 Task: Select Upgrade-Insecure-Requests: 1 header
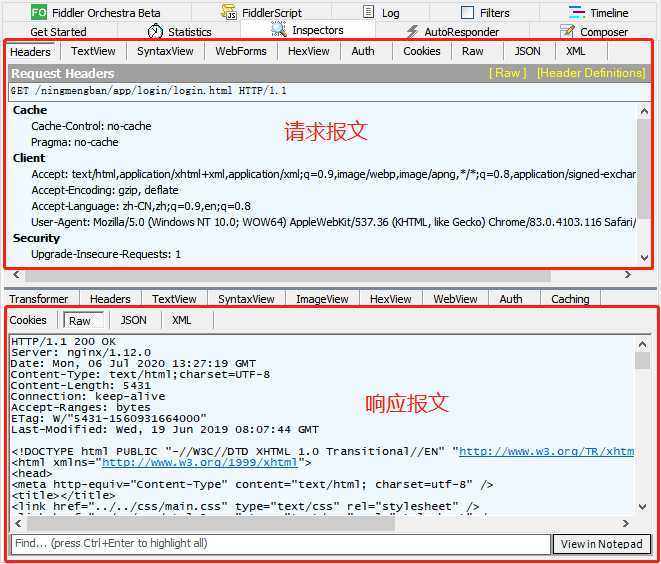click(106, 254)
